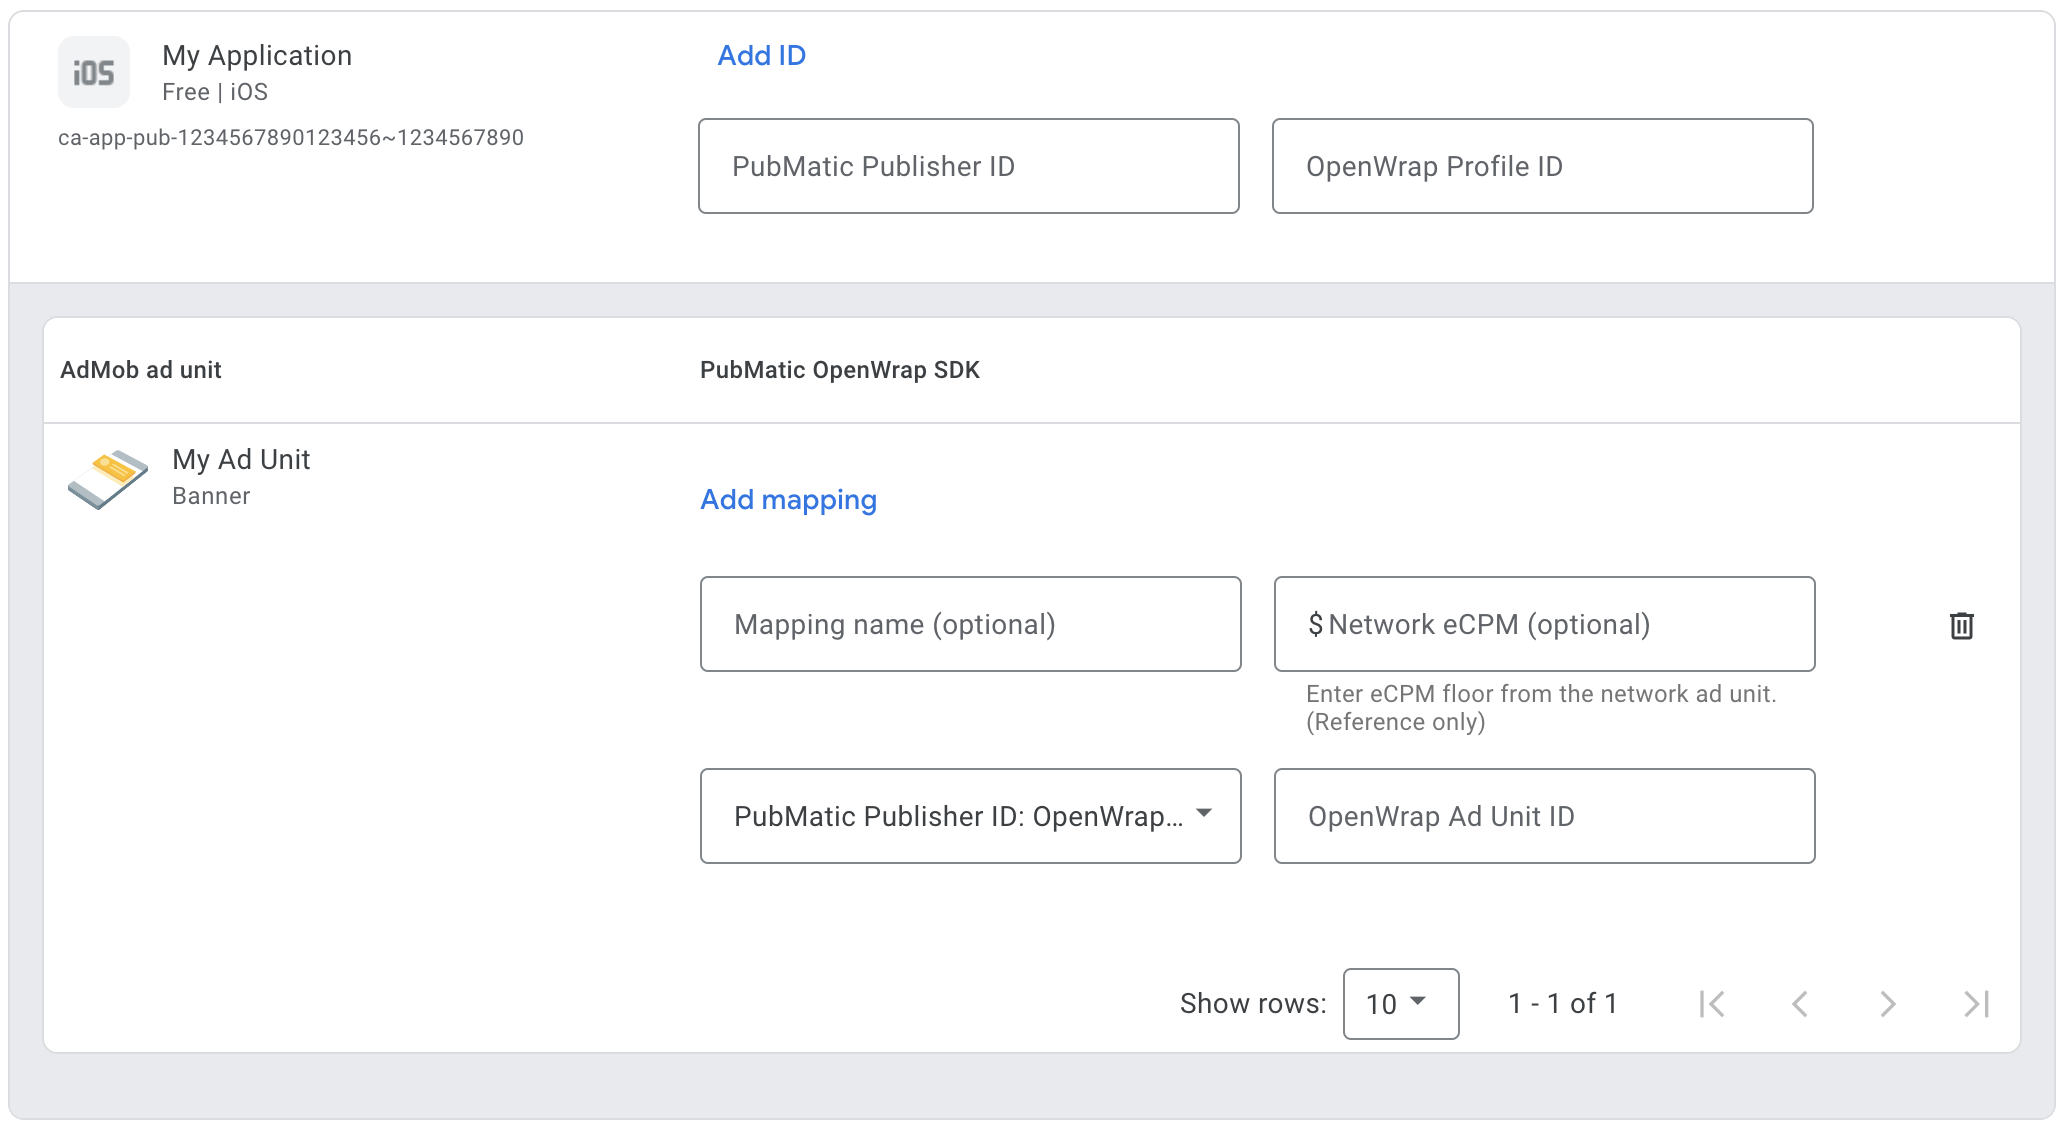2066x1130 pixels.
Task: Click the PubMatic OpenWrap SDK column header
Action: click(839, 370)
